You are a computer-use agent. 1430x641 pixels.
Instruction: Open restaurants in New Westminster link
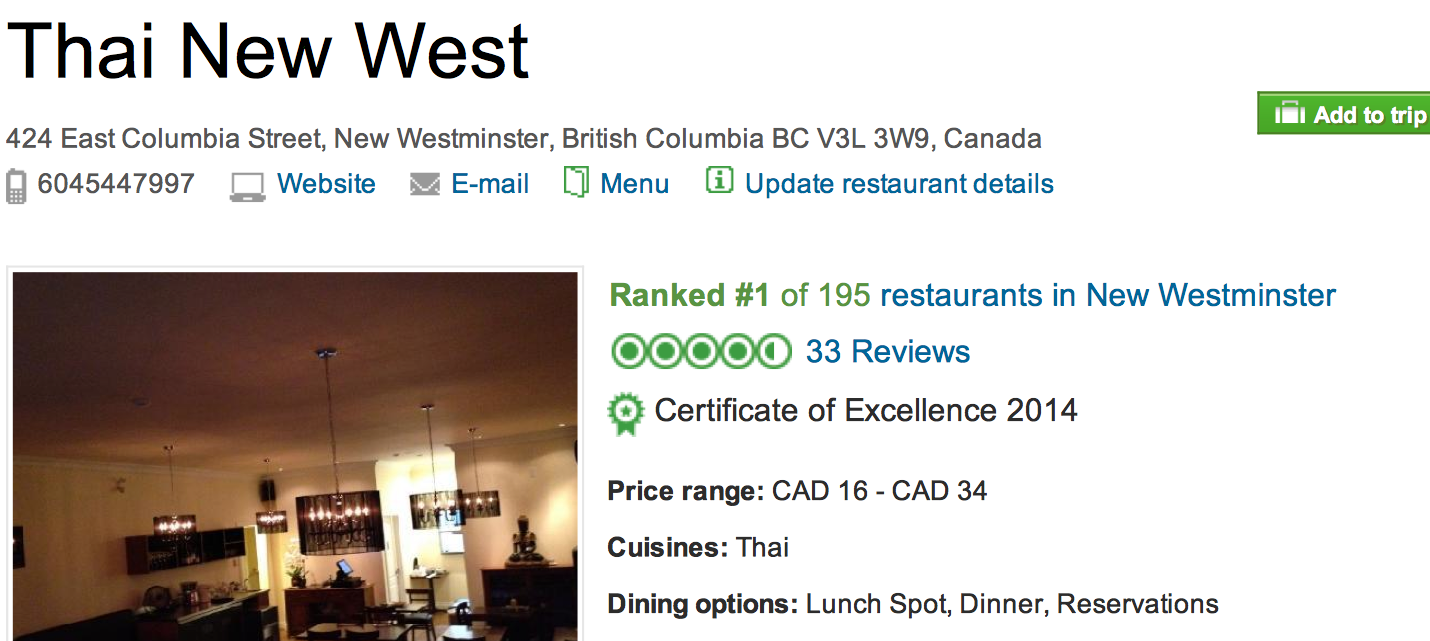click(1108, 296)
